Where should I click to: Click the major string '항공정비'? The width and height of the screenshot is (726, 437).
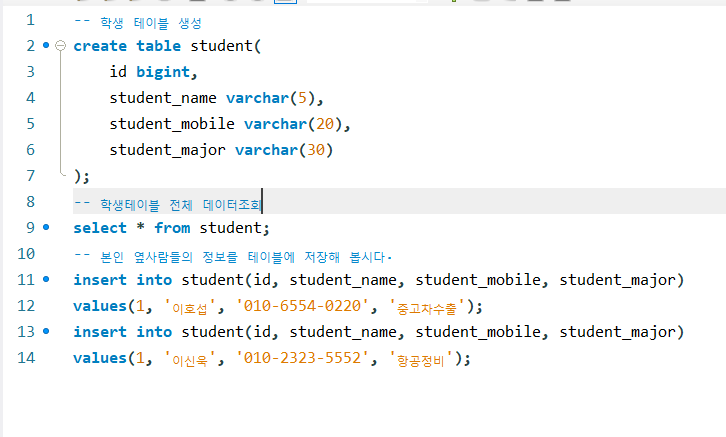click(420, 359)
